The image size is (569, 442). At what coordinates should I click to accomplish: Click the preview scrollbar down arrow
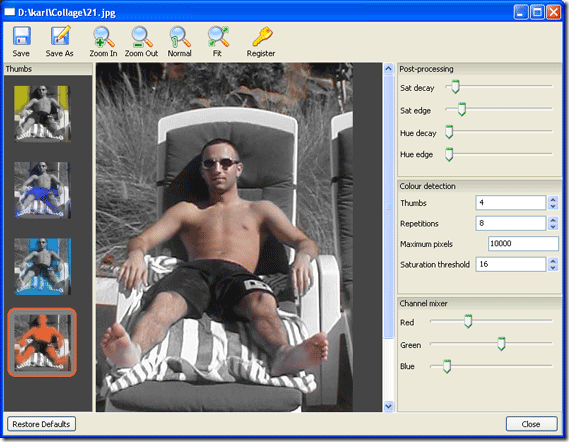click(x=388, y=406)
